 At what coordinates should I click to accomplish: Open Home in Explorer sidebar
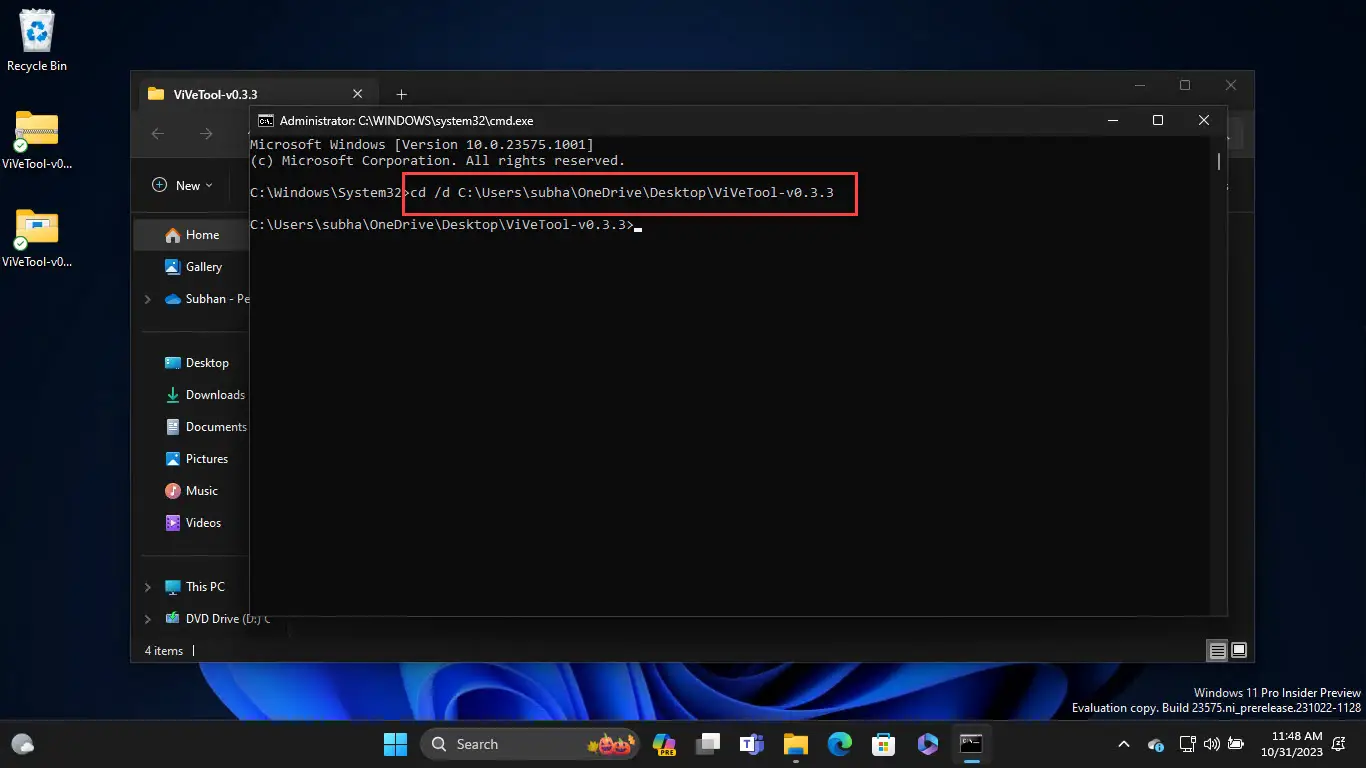(x=192, y=235)
